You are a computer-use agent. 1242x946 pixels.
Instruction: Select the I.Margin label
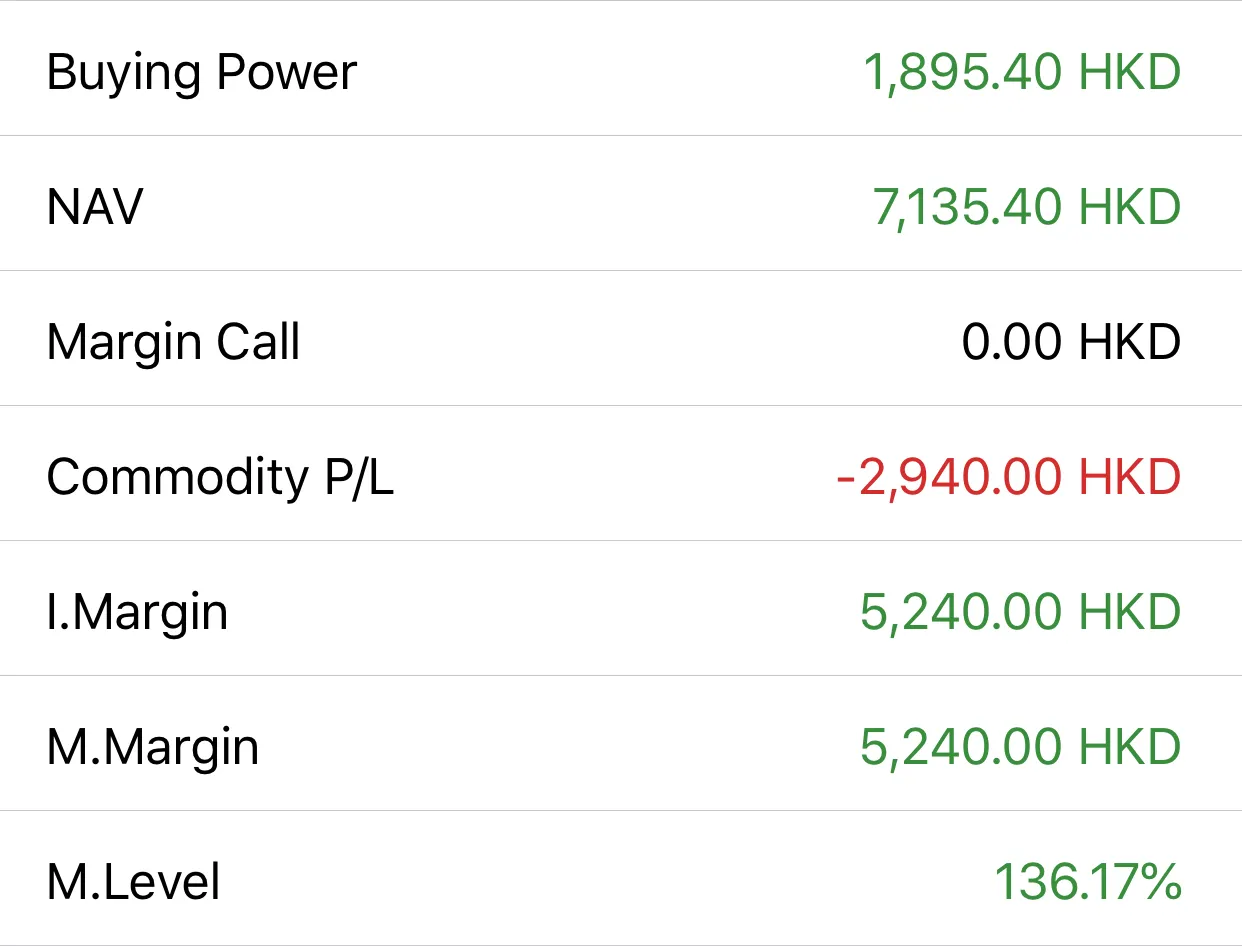(x=137, y=613)
